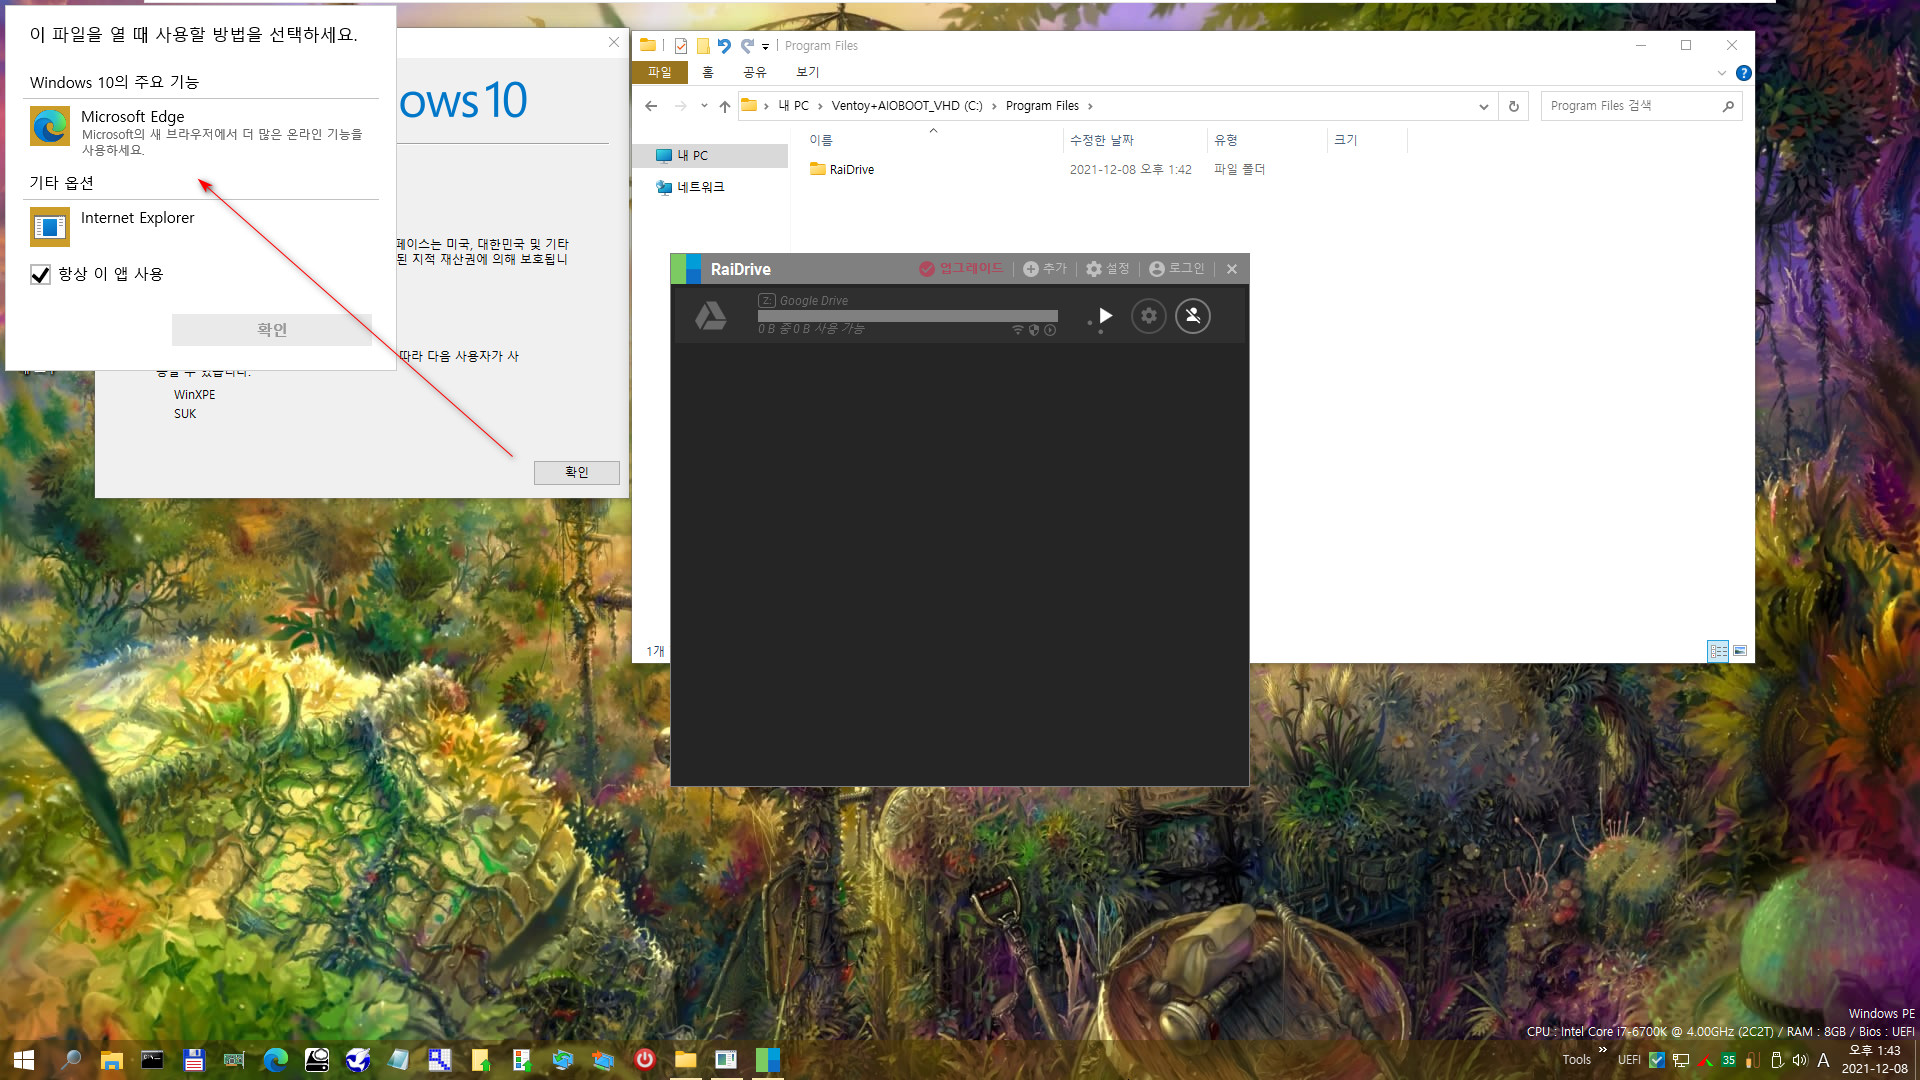Open the recent locations dropdown arrow
The image size is (1920, 1080).
click(x=704, y=106)
